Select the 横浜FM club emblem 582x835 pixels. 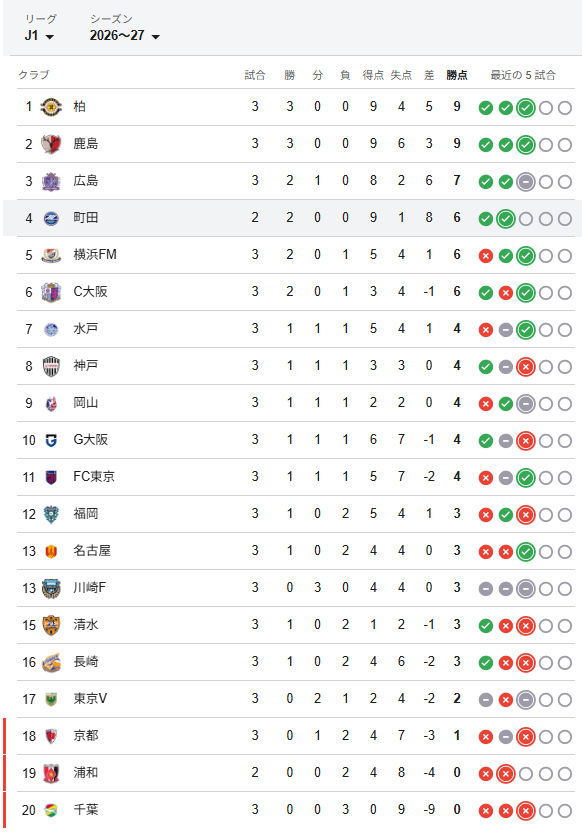[x=51, y=255]
